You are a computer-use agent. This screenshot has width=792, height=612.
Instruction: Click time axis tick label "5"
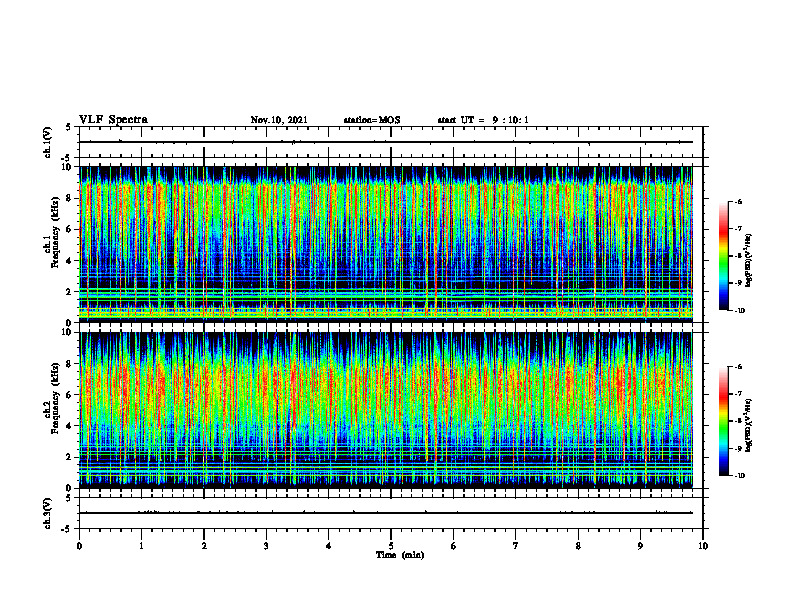coord(391,546)
